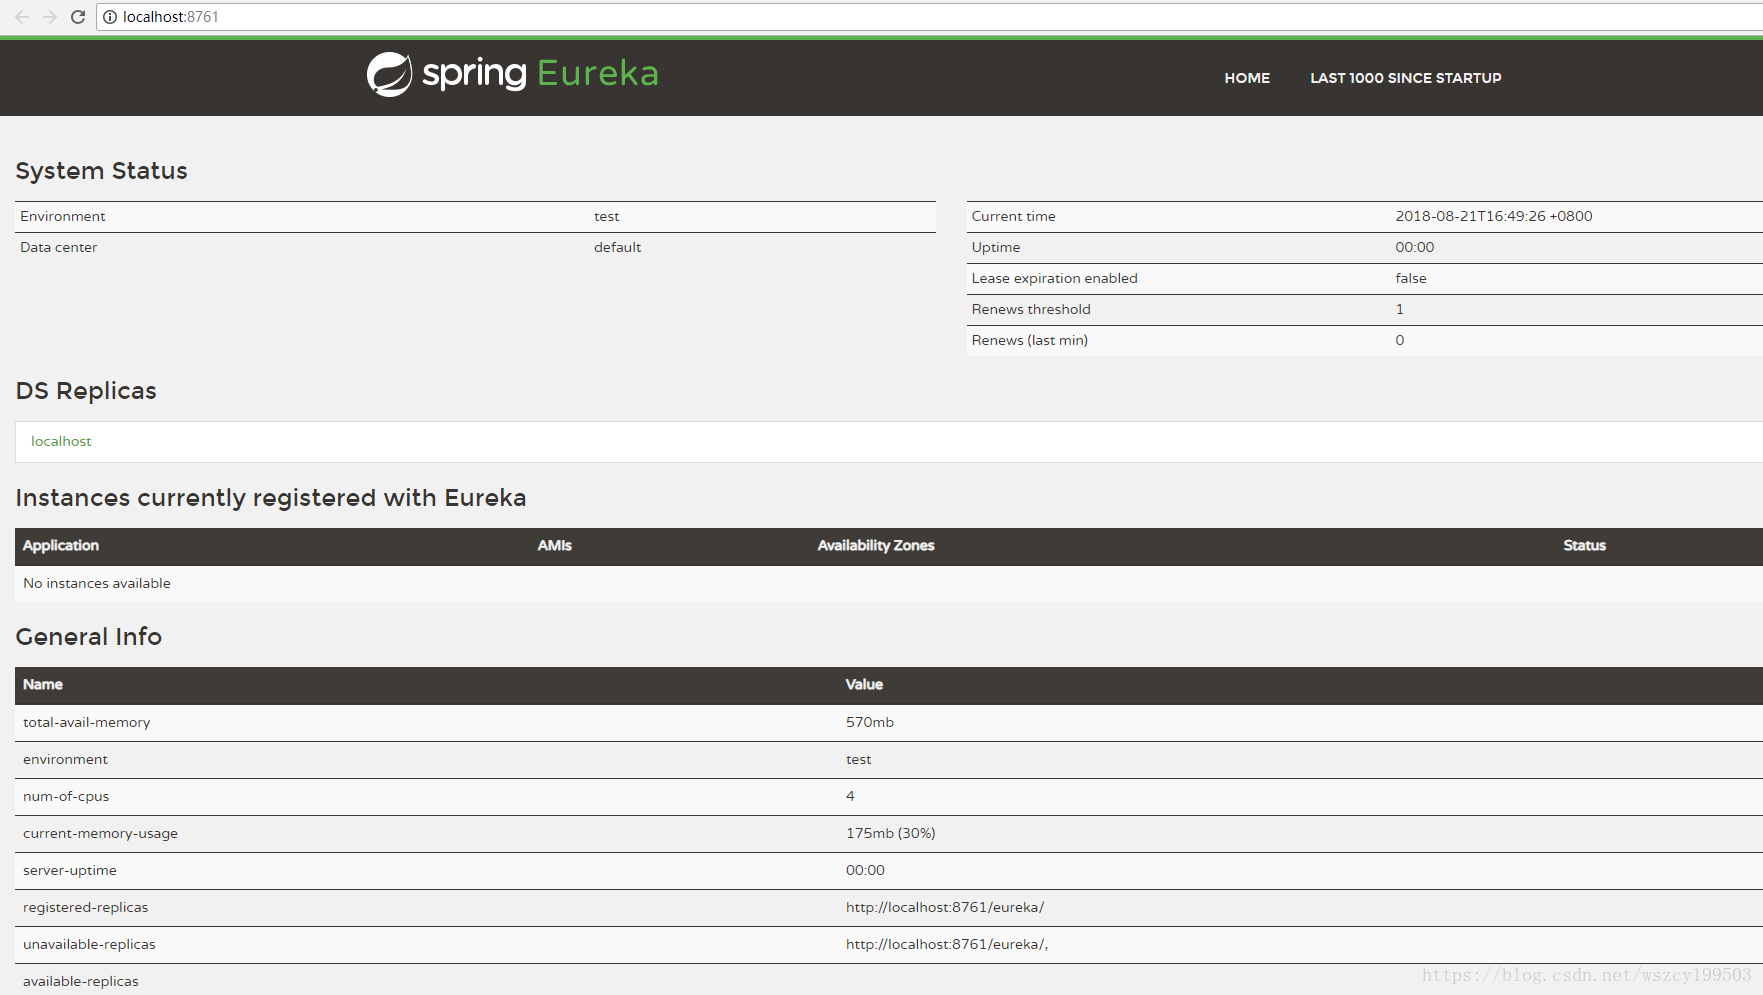
Task: Open the localhost replica link
Action: point(61,441)
